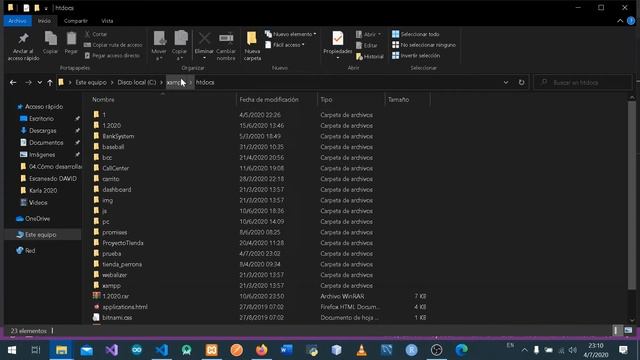
Task: Open Firefox from the taskbar
Action: tap(262, 350)
